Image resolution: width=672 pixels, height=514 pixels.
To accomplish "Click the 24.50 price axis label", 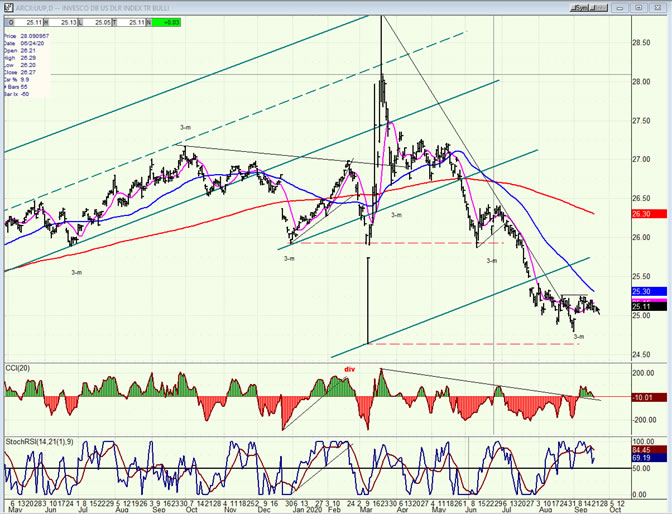I will pyautogui.click(x=641, y=355).
